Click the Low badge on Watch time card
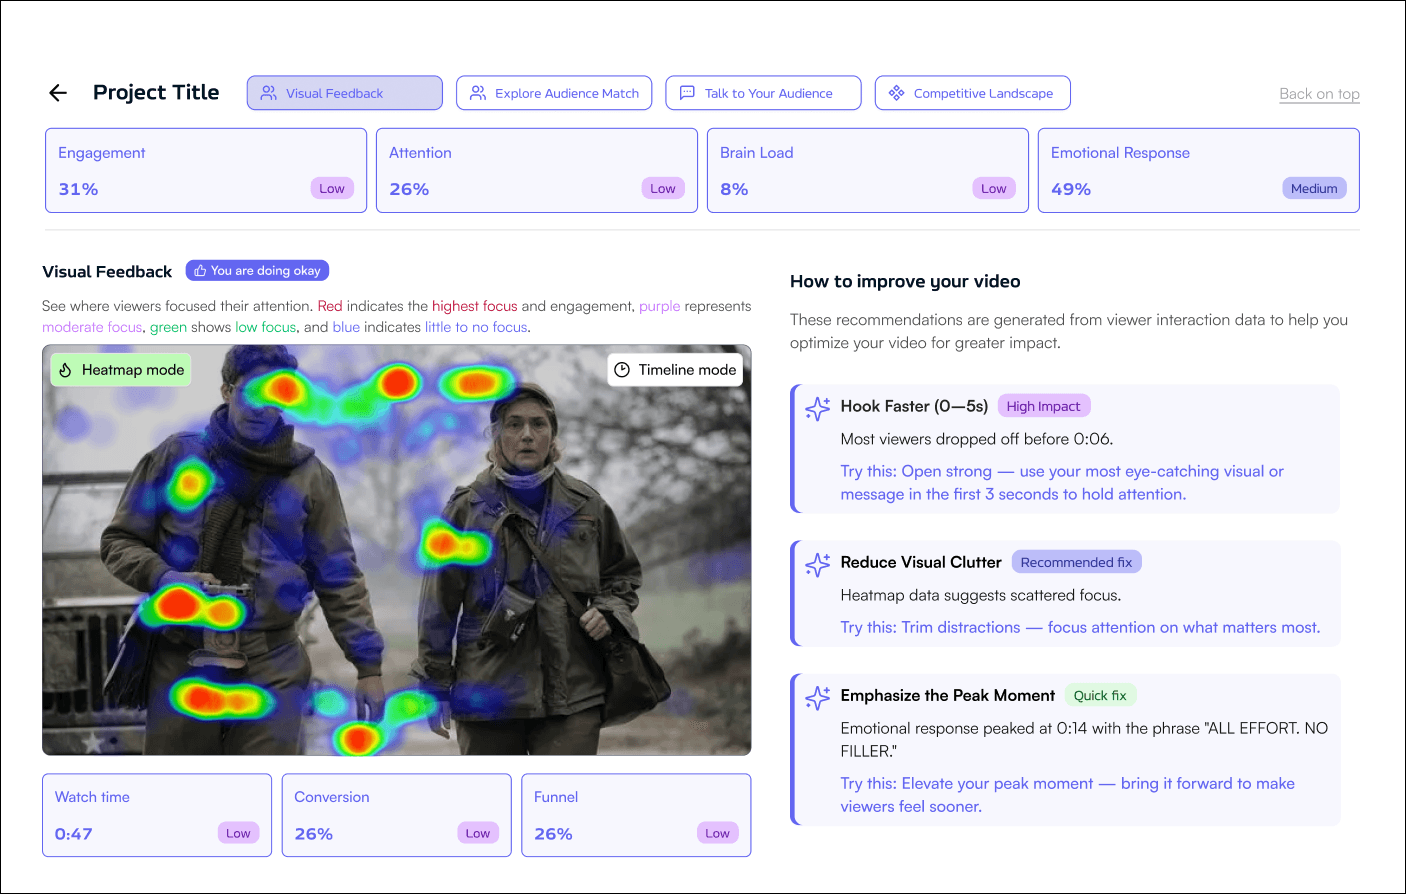The image size is (1406, 894). 238,833
